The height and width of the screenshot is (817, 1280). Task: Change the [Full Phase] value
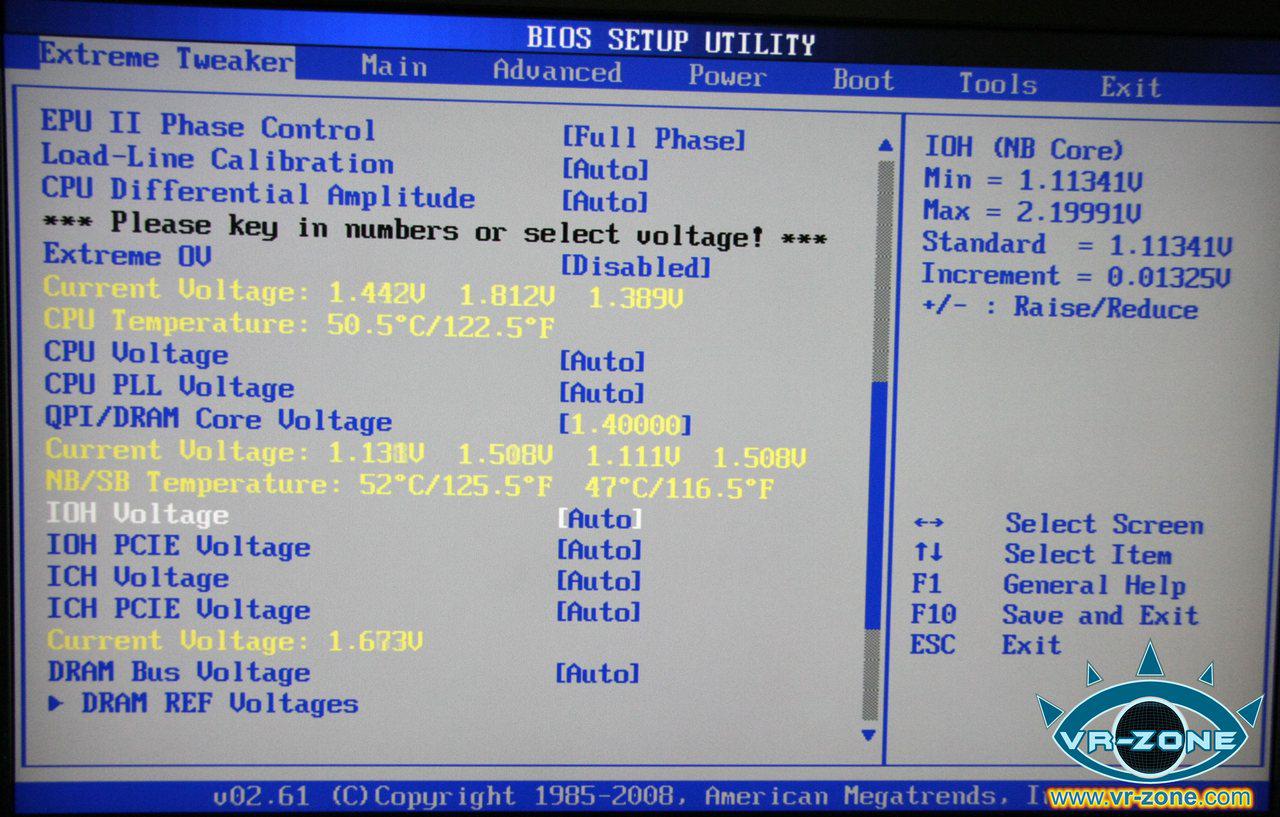(x=654, y=140)
